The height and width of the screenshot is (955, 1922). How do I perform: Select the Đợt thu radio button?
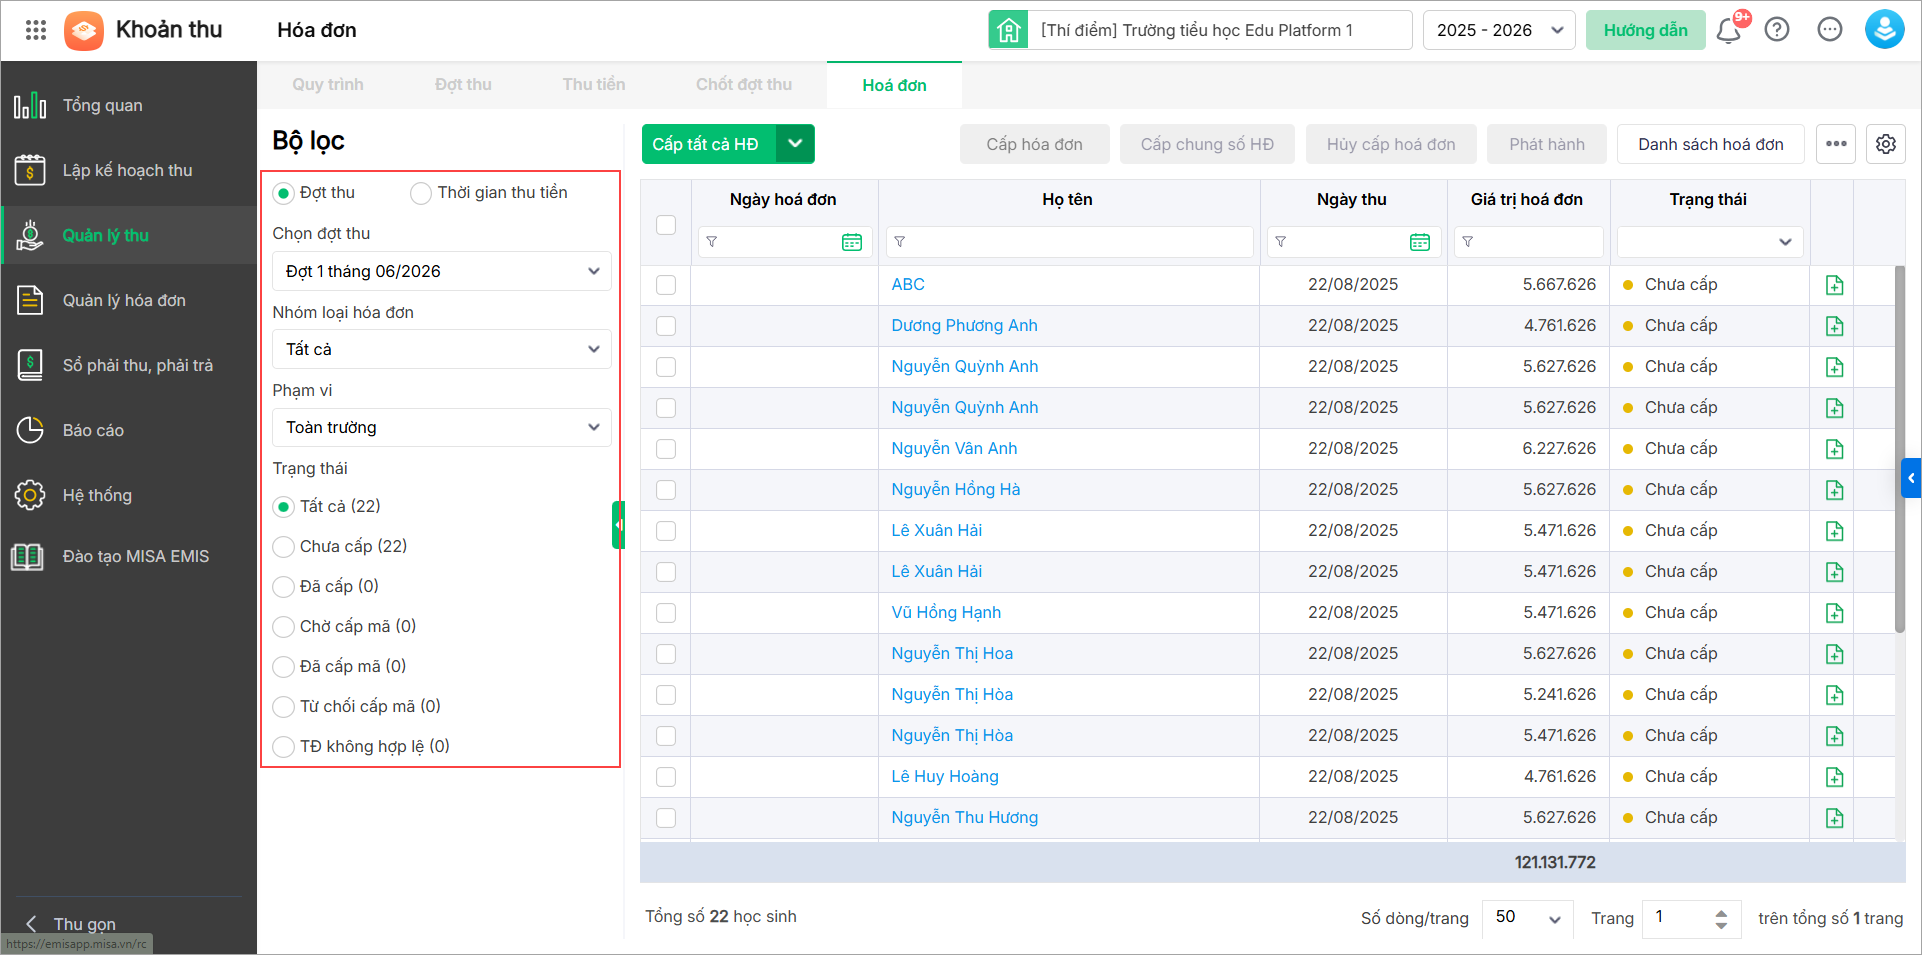click(284, 193)
